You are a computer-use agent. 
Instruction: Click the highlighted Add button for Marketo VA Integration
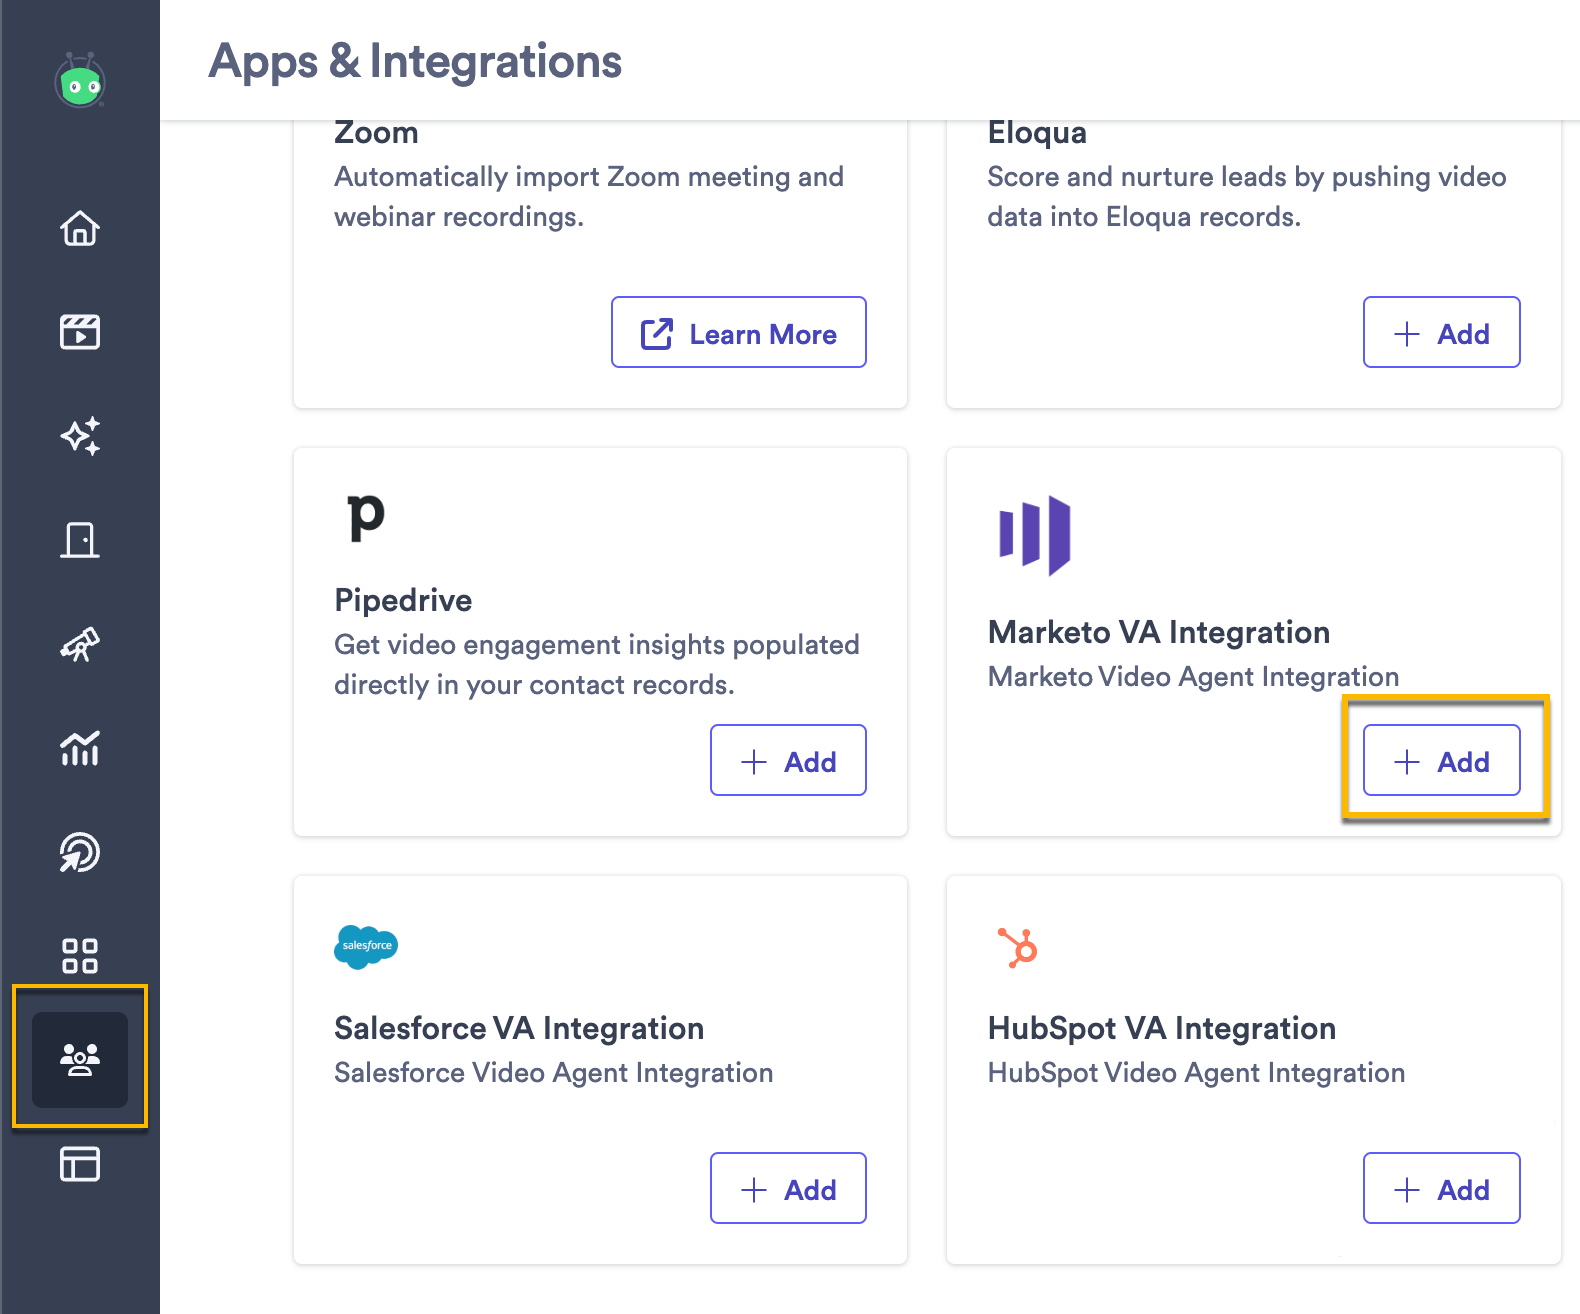point(1441,760)
